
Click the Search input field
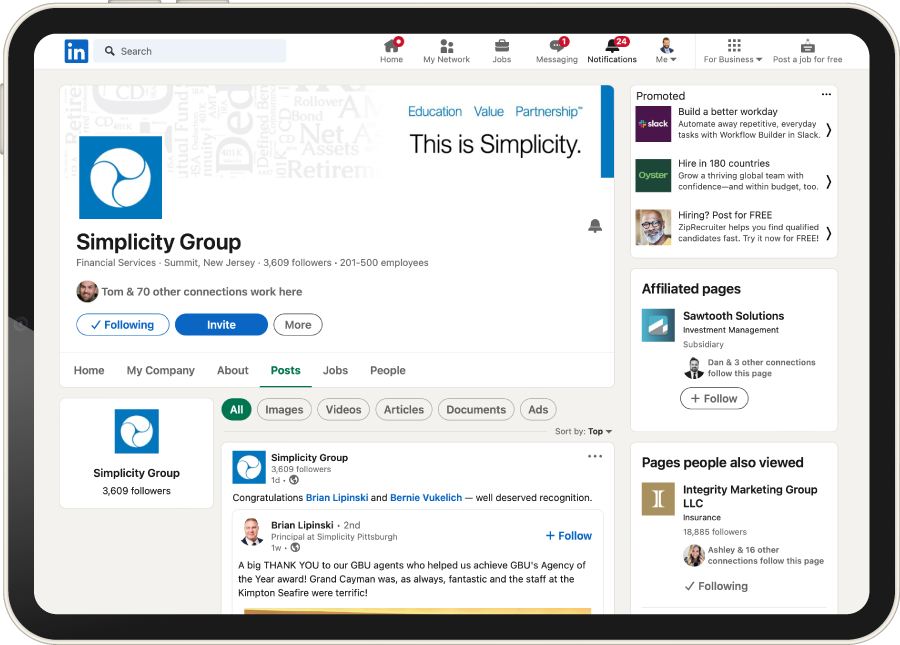(190, 51)
